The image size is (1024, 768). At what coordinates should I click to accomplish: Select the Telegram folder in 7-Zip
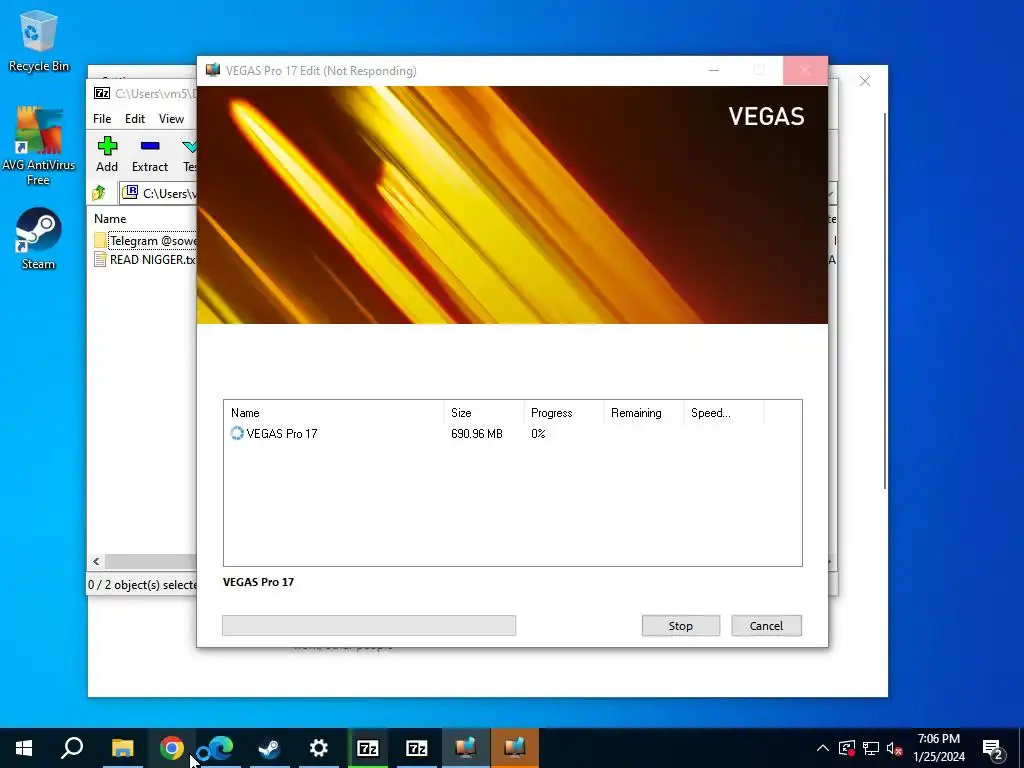(145, 240)
